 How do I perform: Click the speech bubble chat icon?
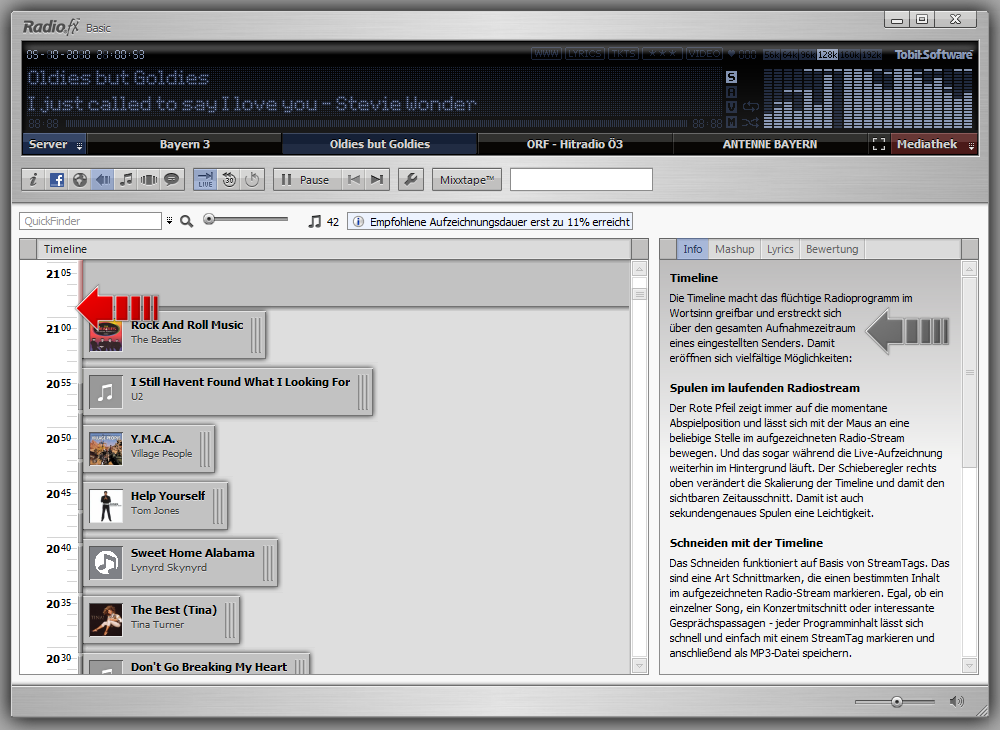click(172, 180)
